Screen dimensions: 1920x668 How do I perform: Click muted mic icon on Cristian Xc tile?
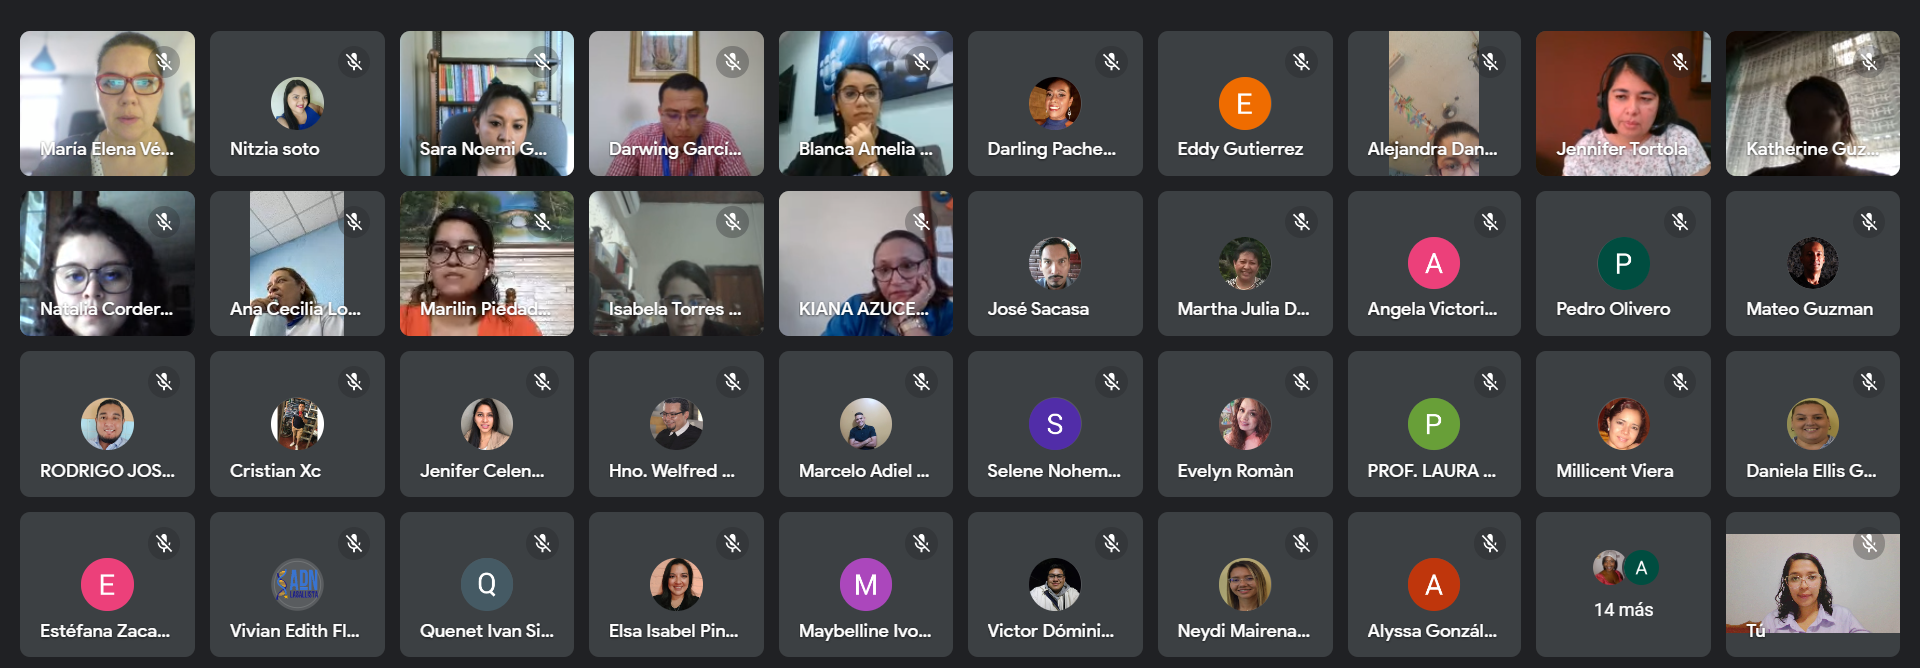point(354,382)
